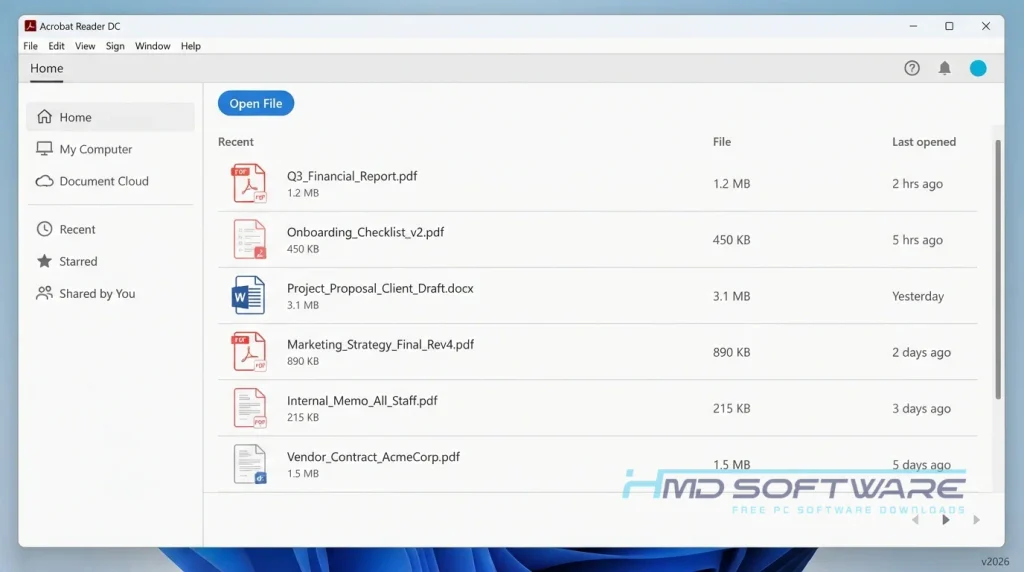
Task: Open Internal_Memo_All_Staff.pdf file name
Action: [x=362, y=400]
